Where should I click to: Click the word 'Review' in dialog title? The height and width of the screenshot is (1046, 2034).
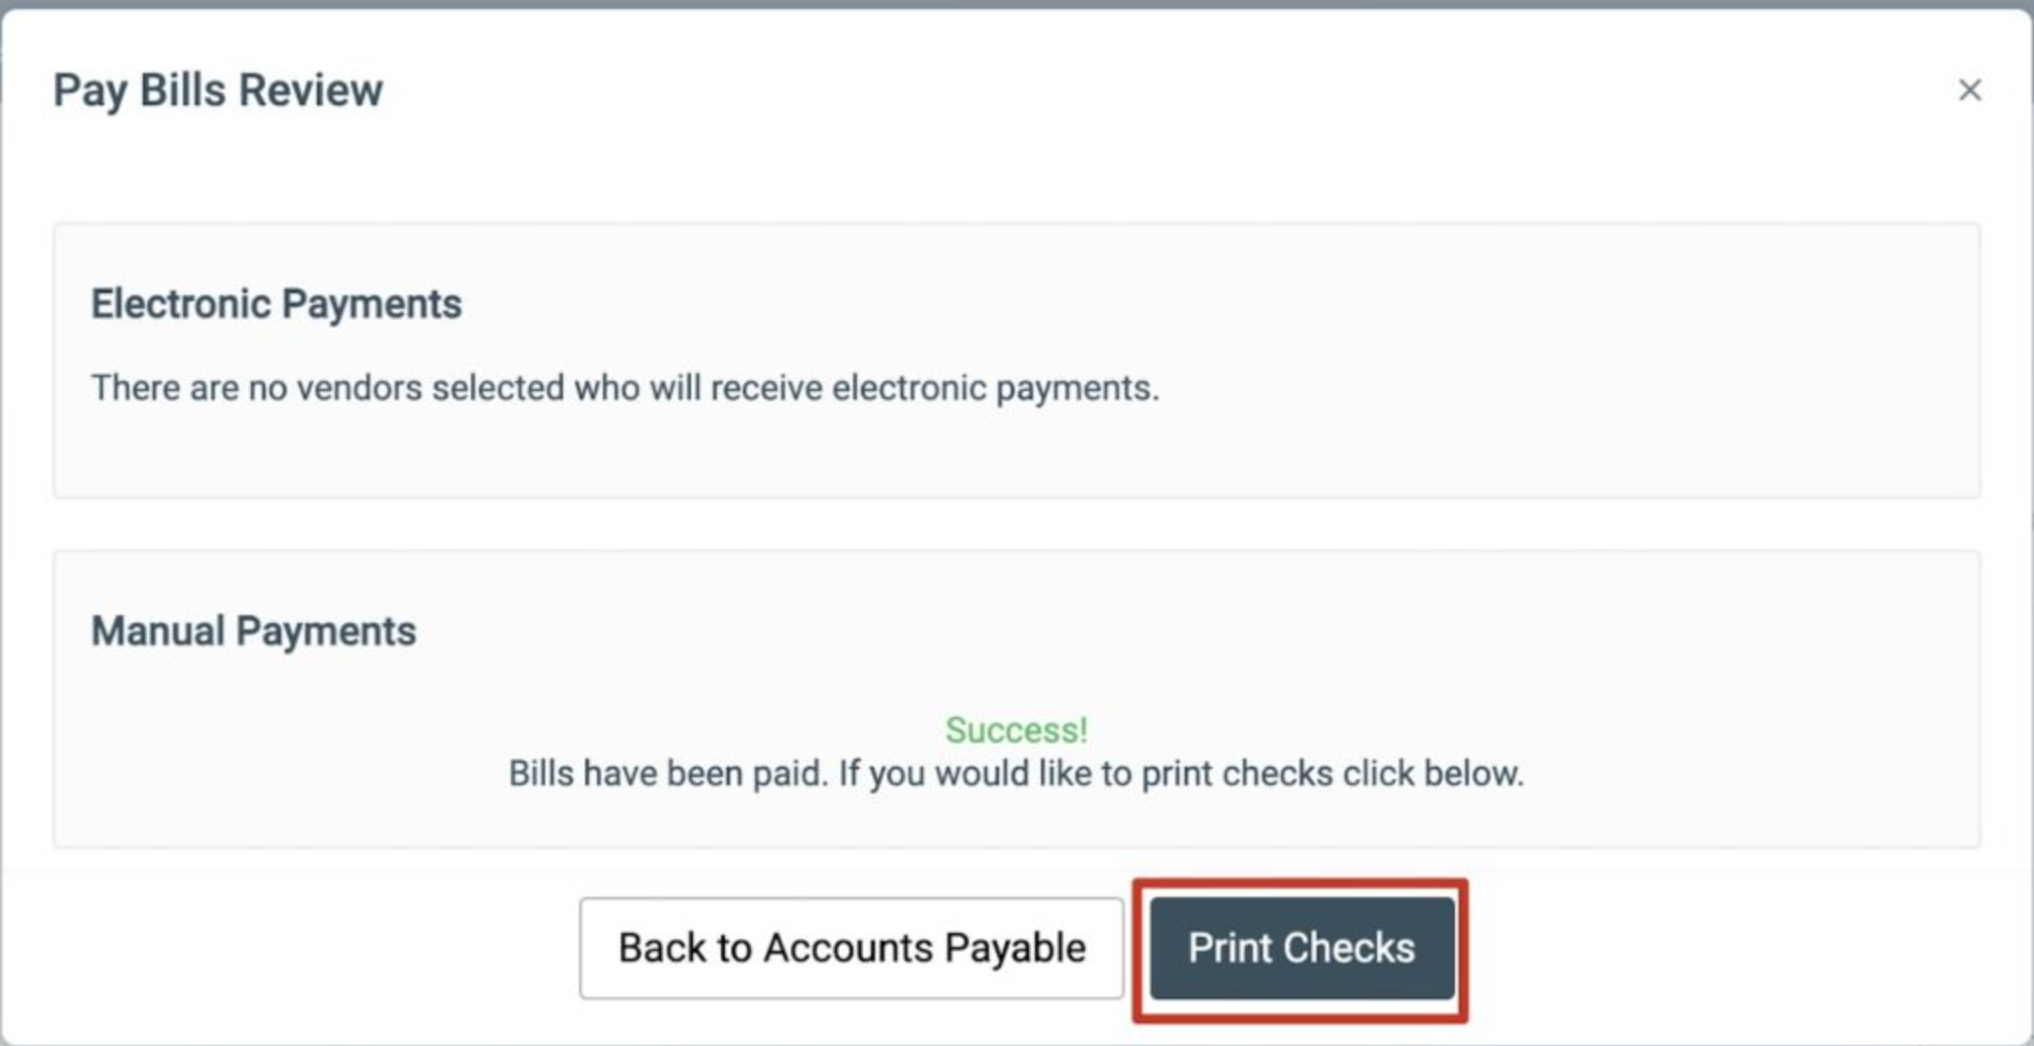[x=310, y=90]
